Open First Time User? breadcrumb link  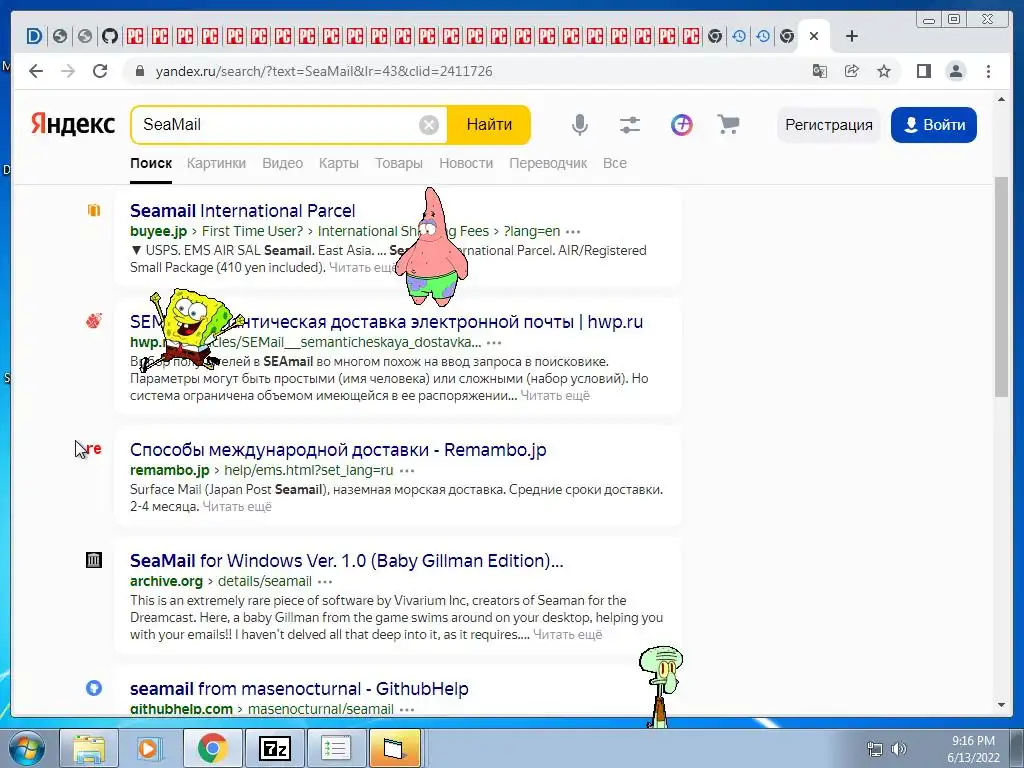point(252,231)
